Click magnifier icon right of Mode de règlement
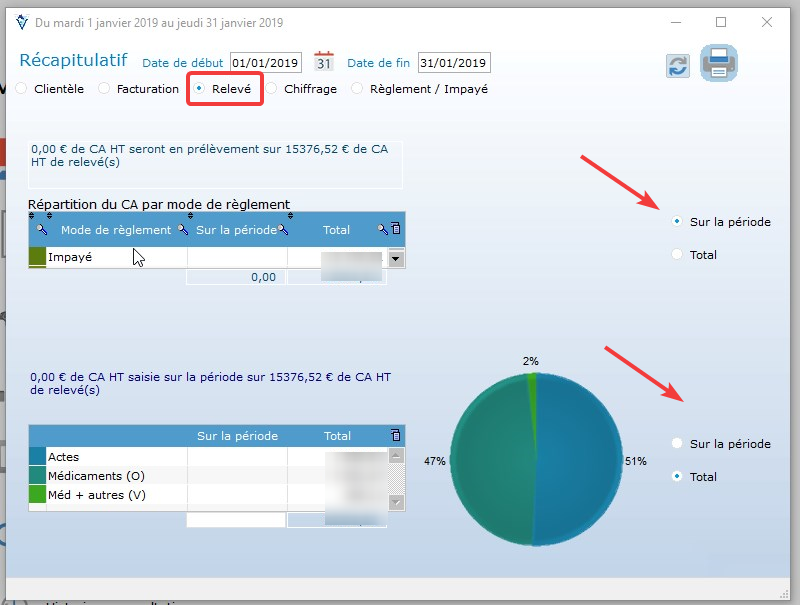This screenshot has height=605, width=800. click(x=183, y=230)
